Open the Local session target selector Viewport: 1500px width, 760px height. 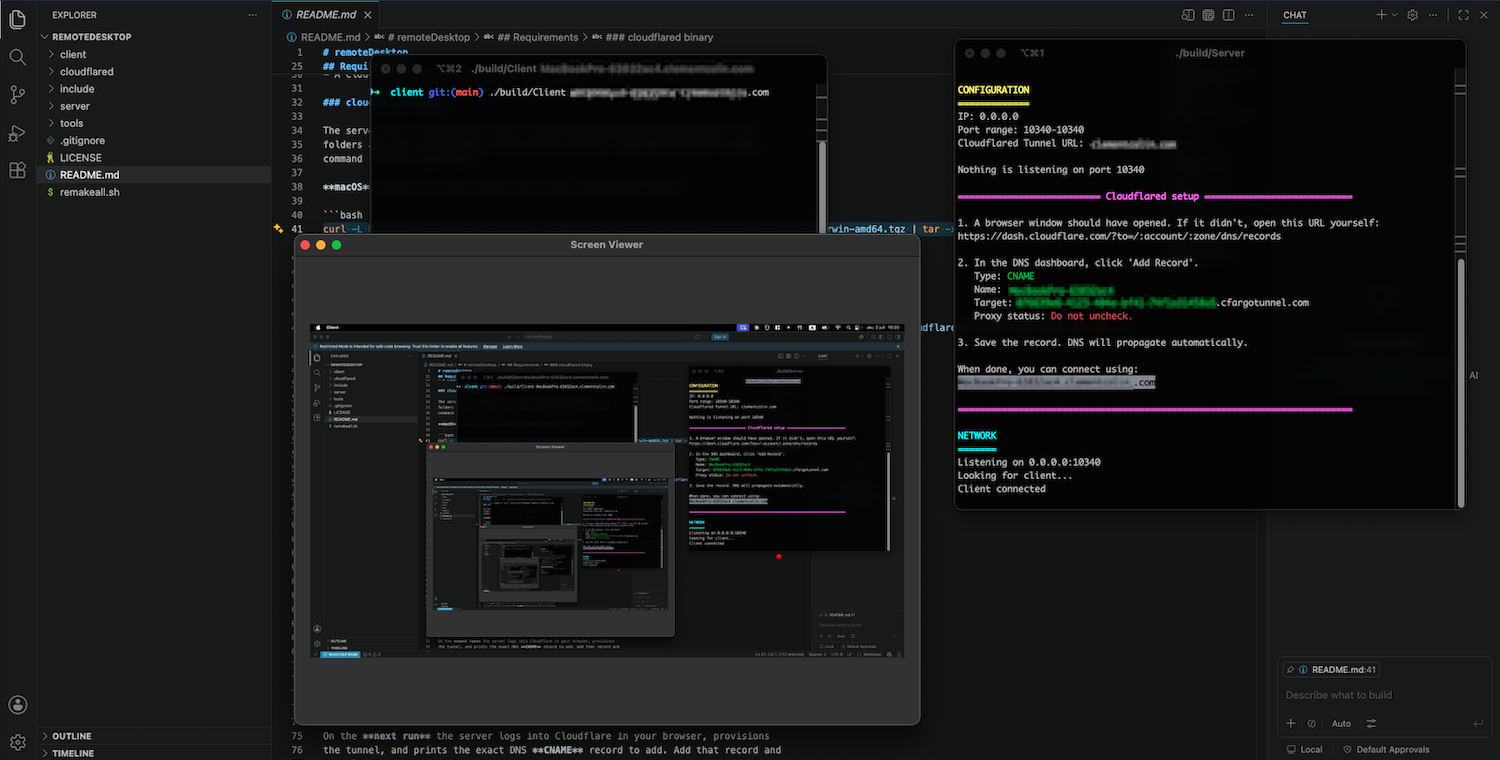[x=1304, y=749]
